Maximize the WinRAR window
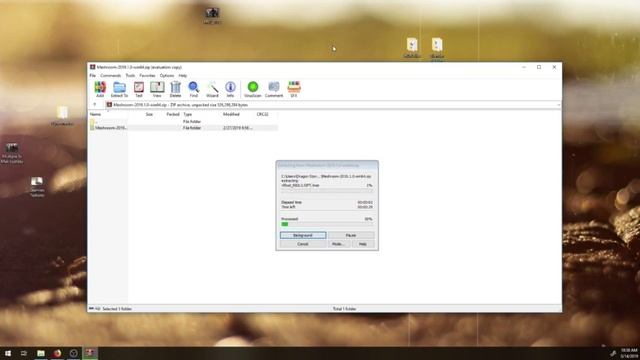The image size is (640, 360). [x=539, y=67]
